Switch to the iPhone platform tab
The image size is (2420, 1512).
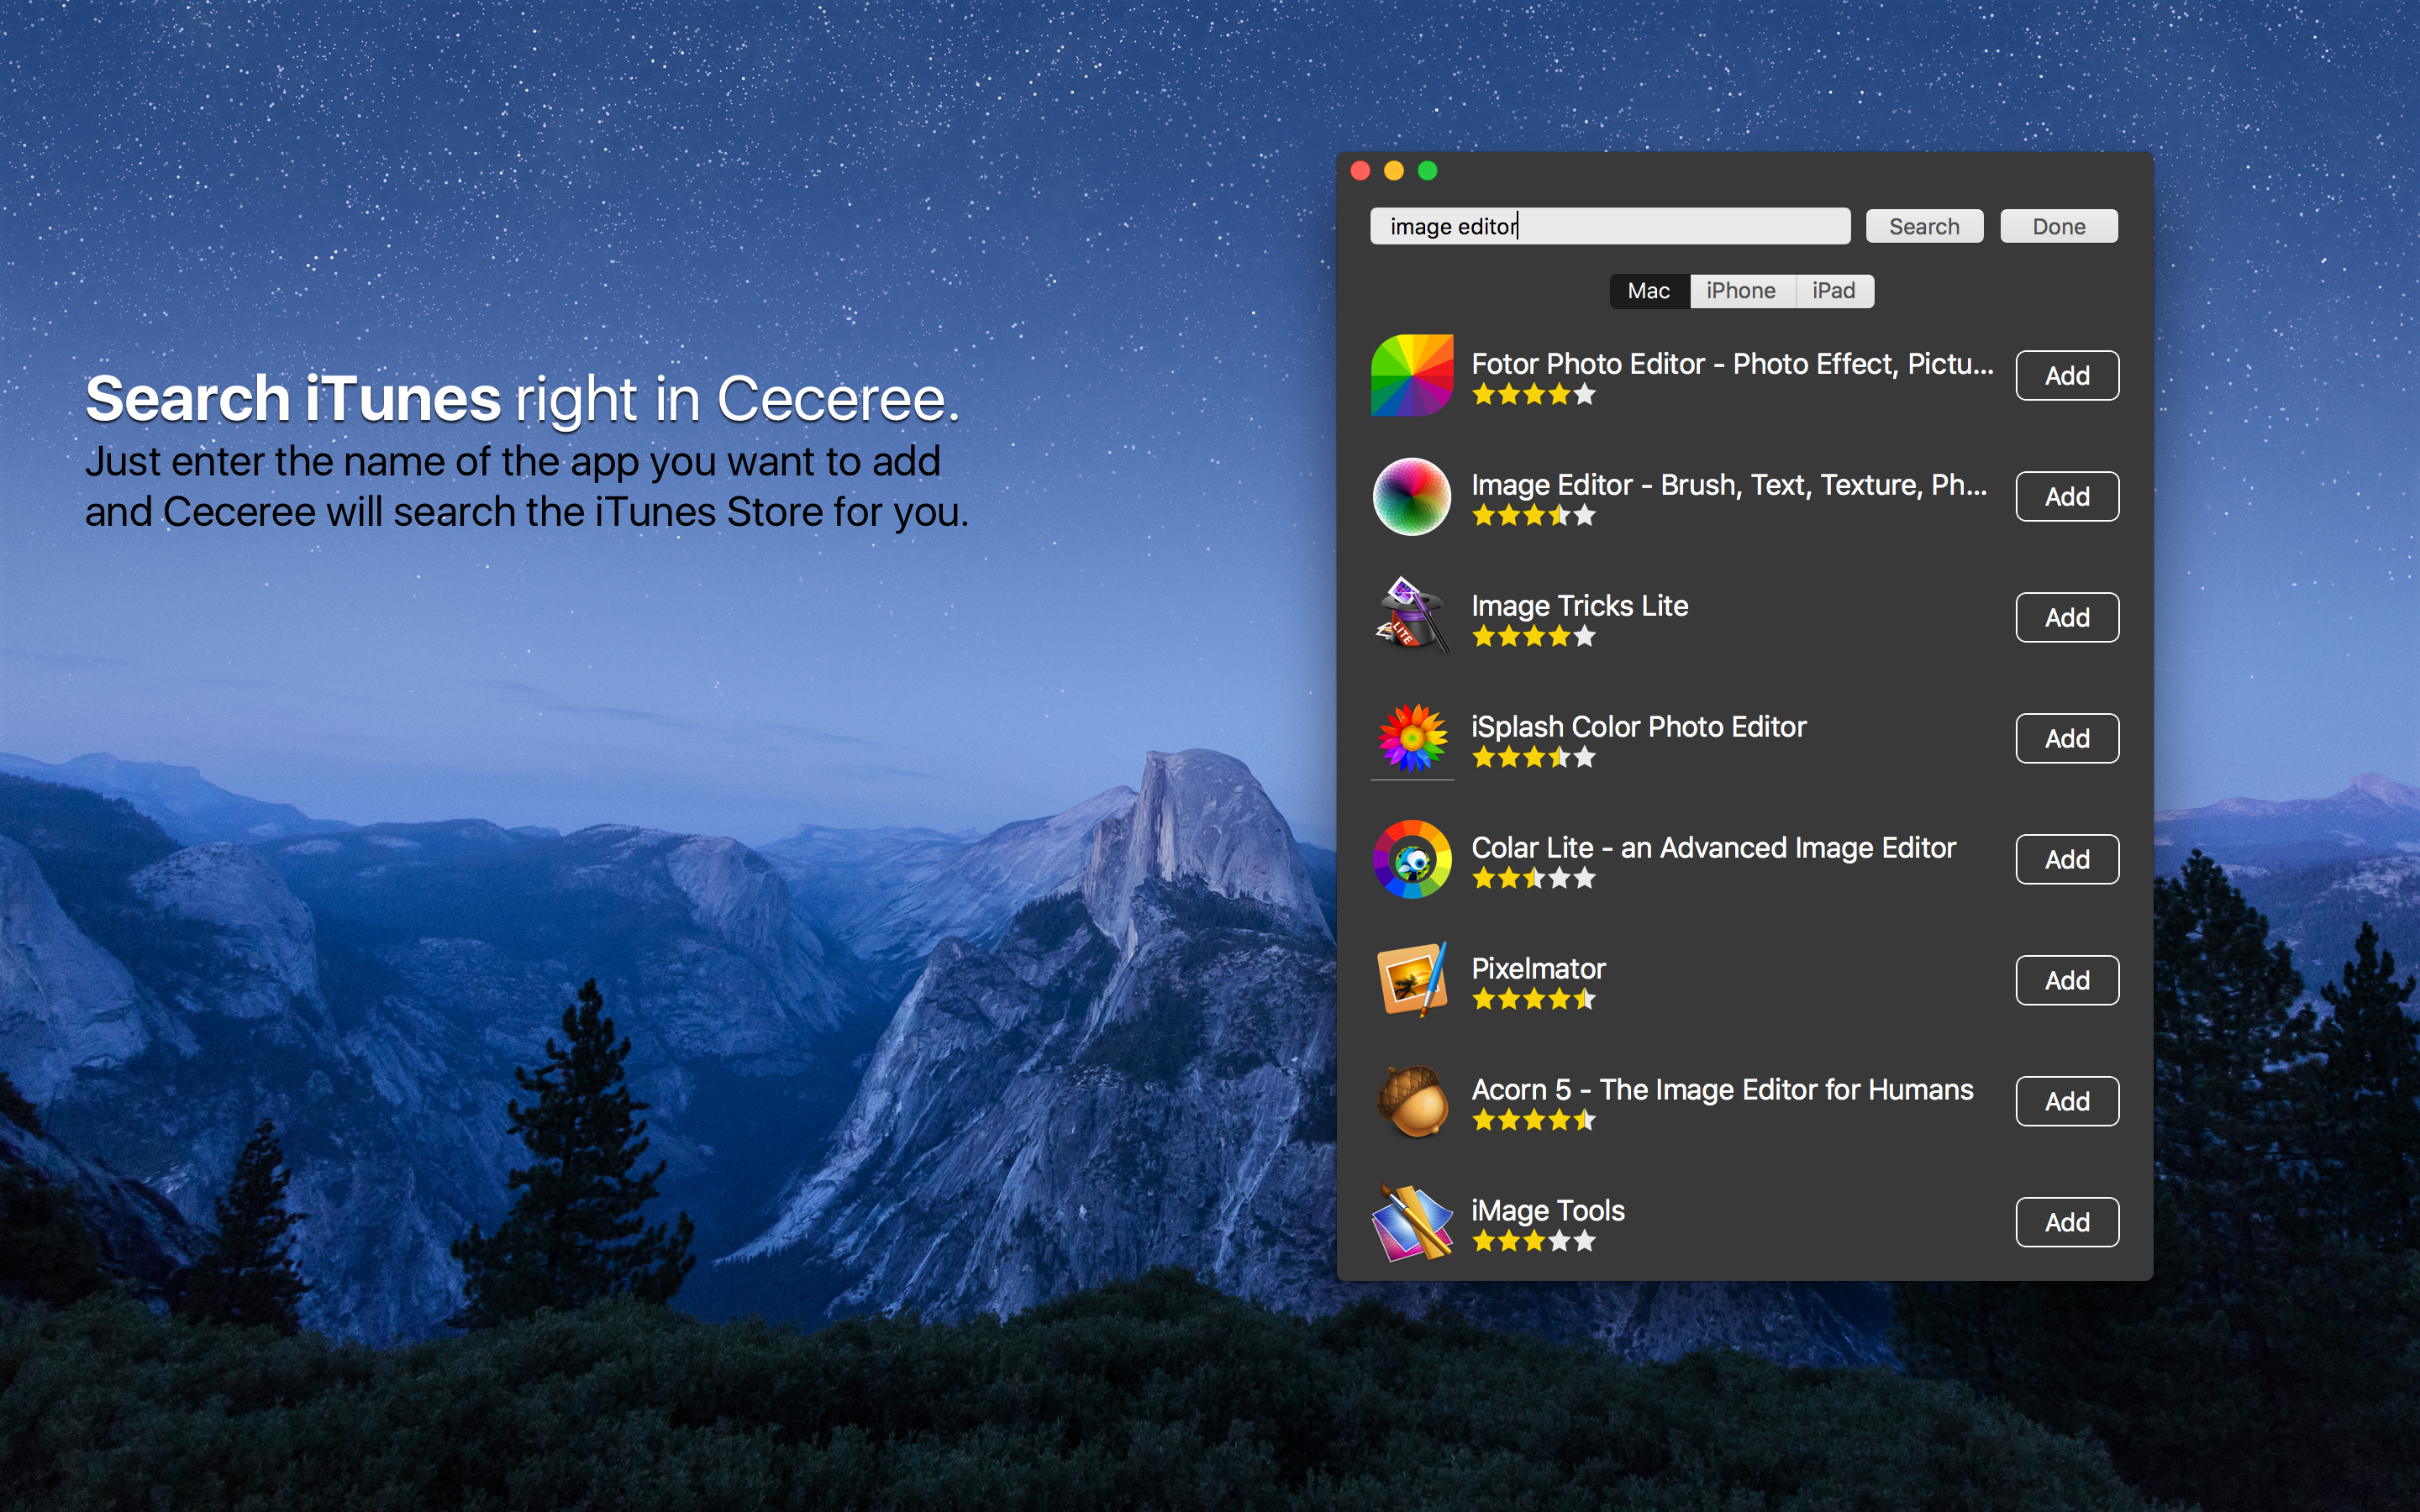point(1740,291)
